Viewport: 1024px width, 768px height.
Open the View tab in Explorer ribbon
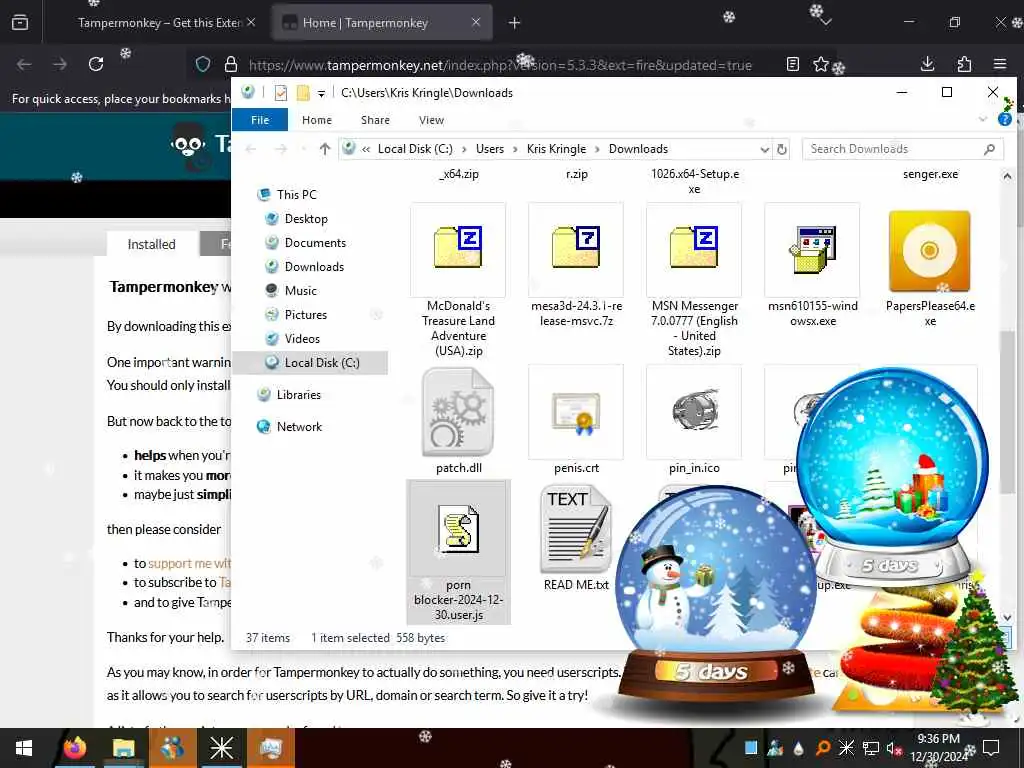[432, 120]
